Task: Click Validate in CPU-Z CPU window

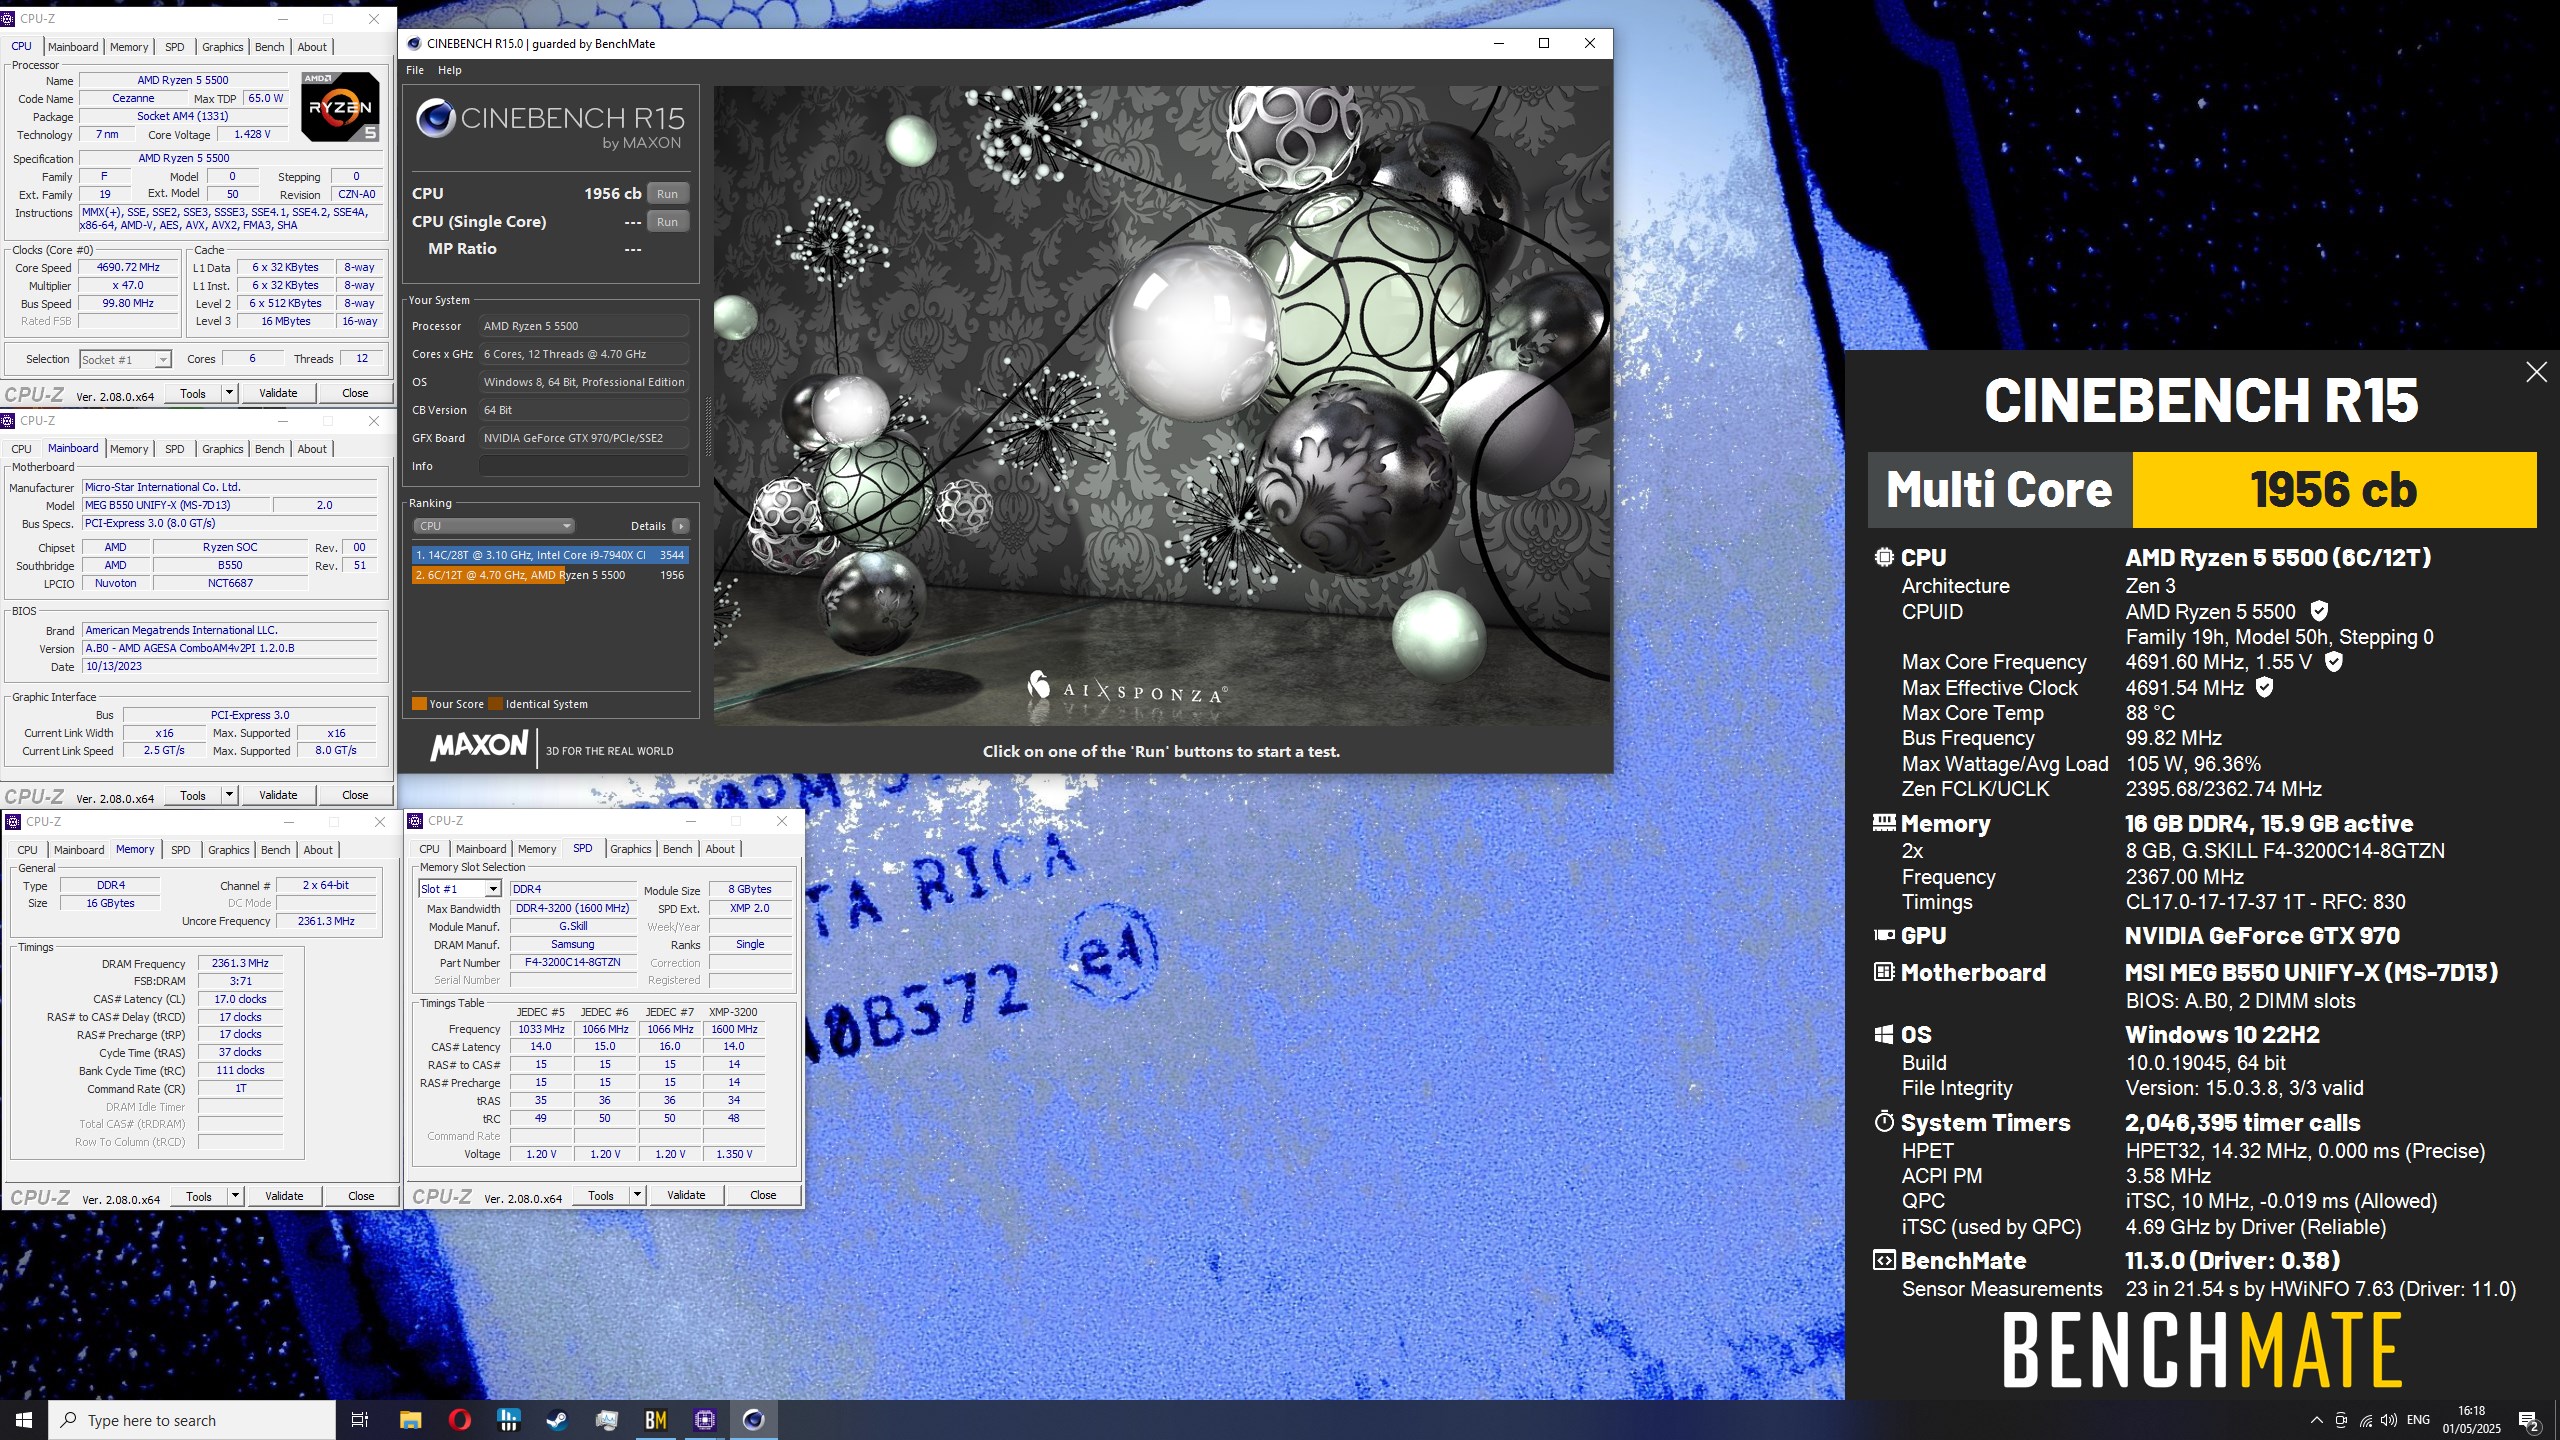Action: 278,393
